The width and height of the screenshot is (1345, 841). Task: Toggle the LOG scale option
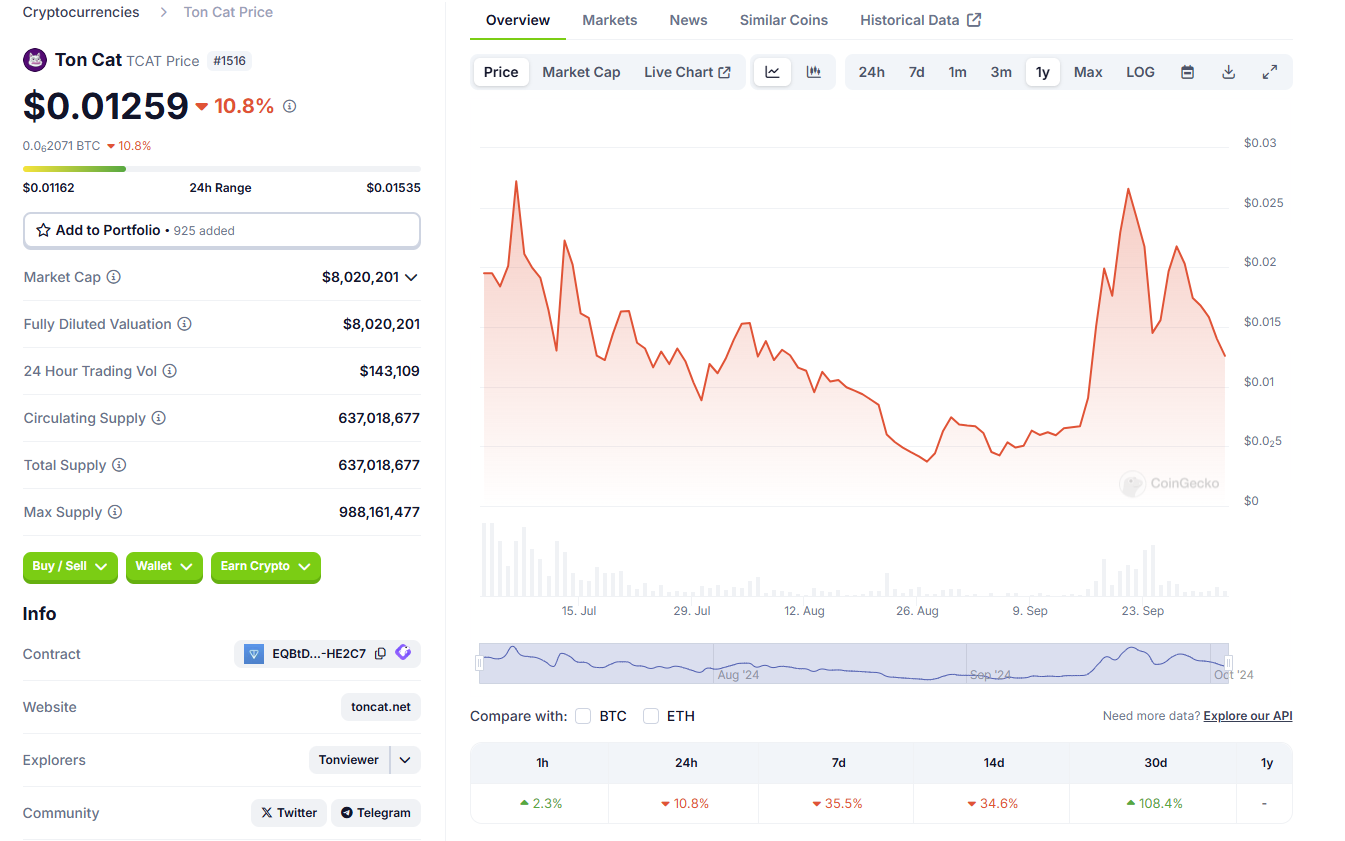coord(1140,72)
